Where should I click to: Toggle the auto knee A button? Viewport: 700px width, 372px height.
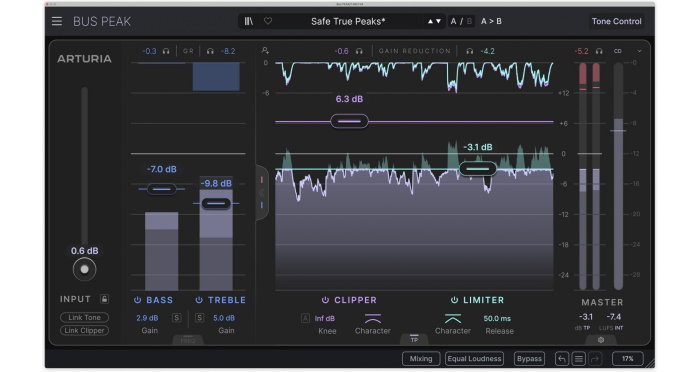click(x=305, y=318)
